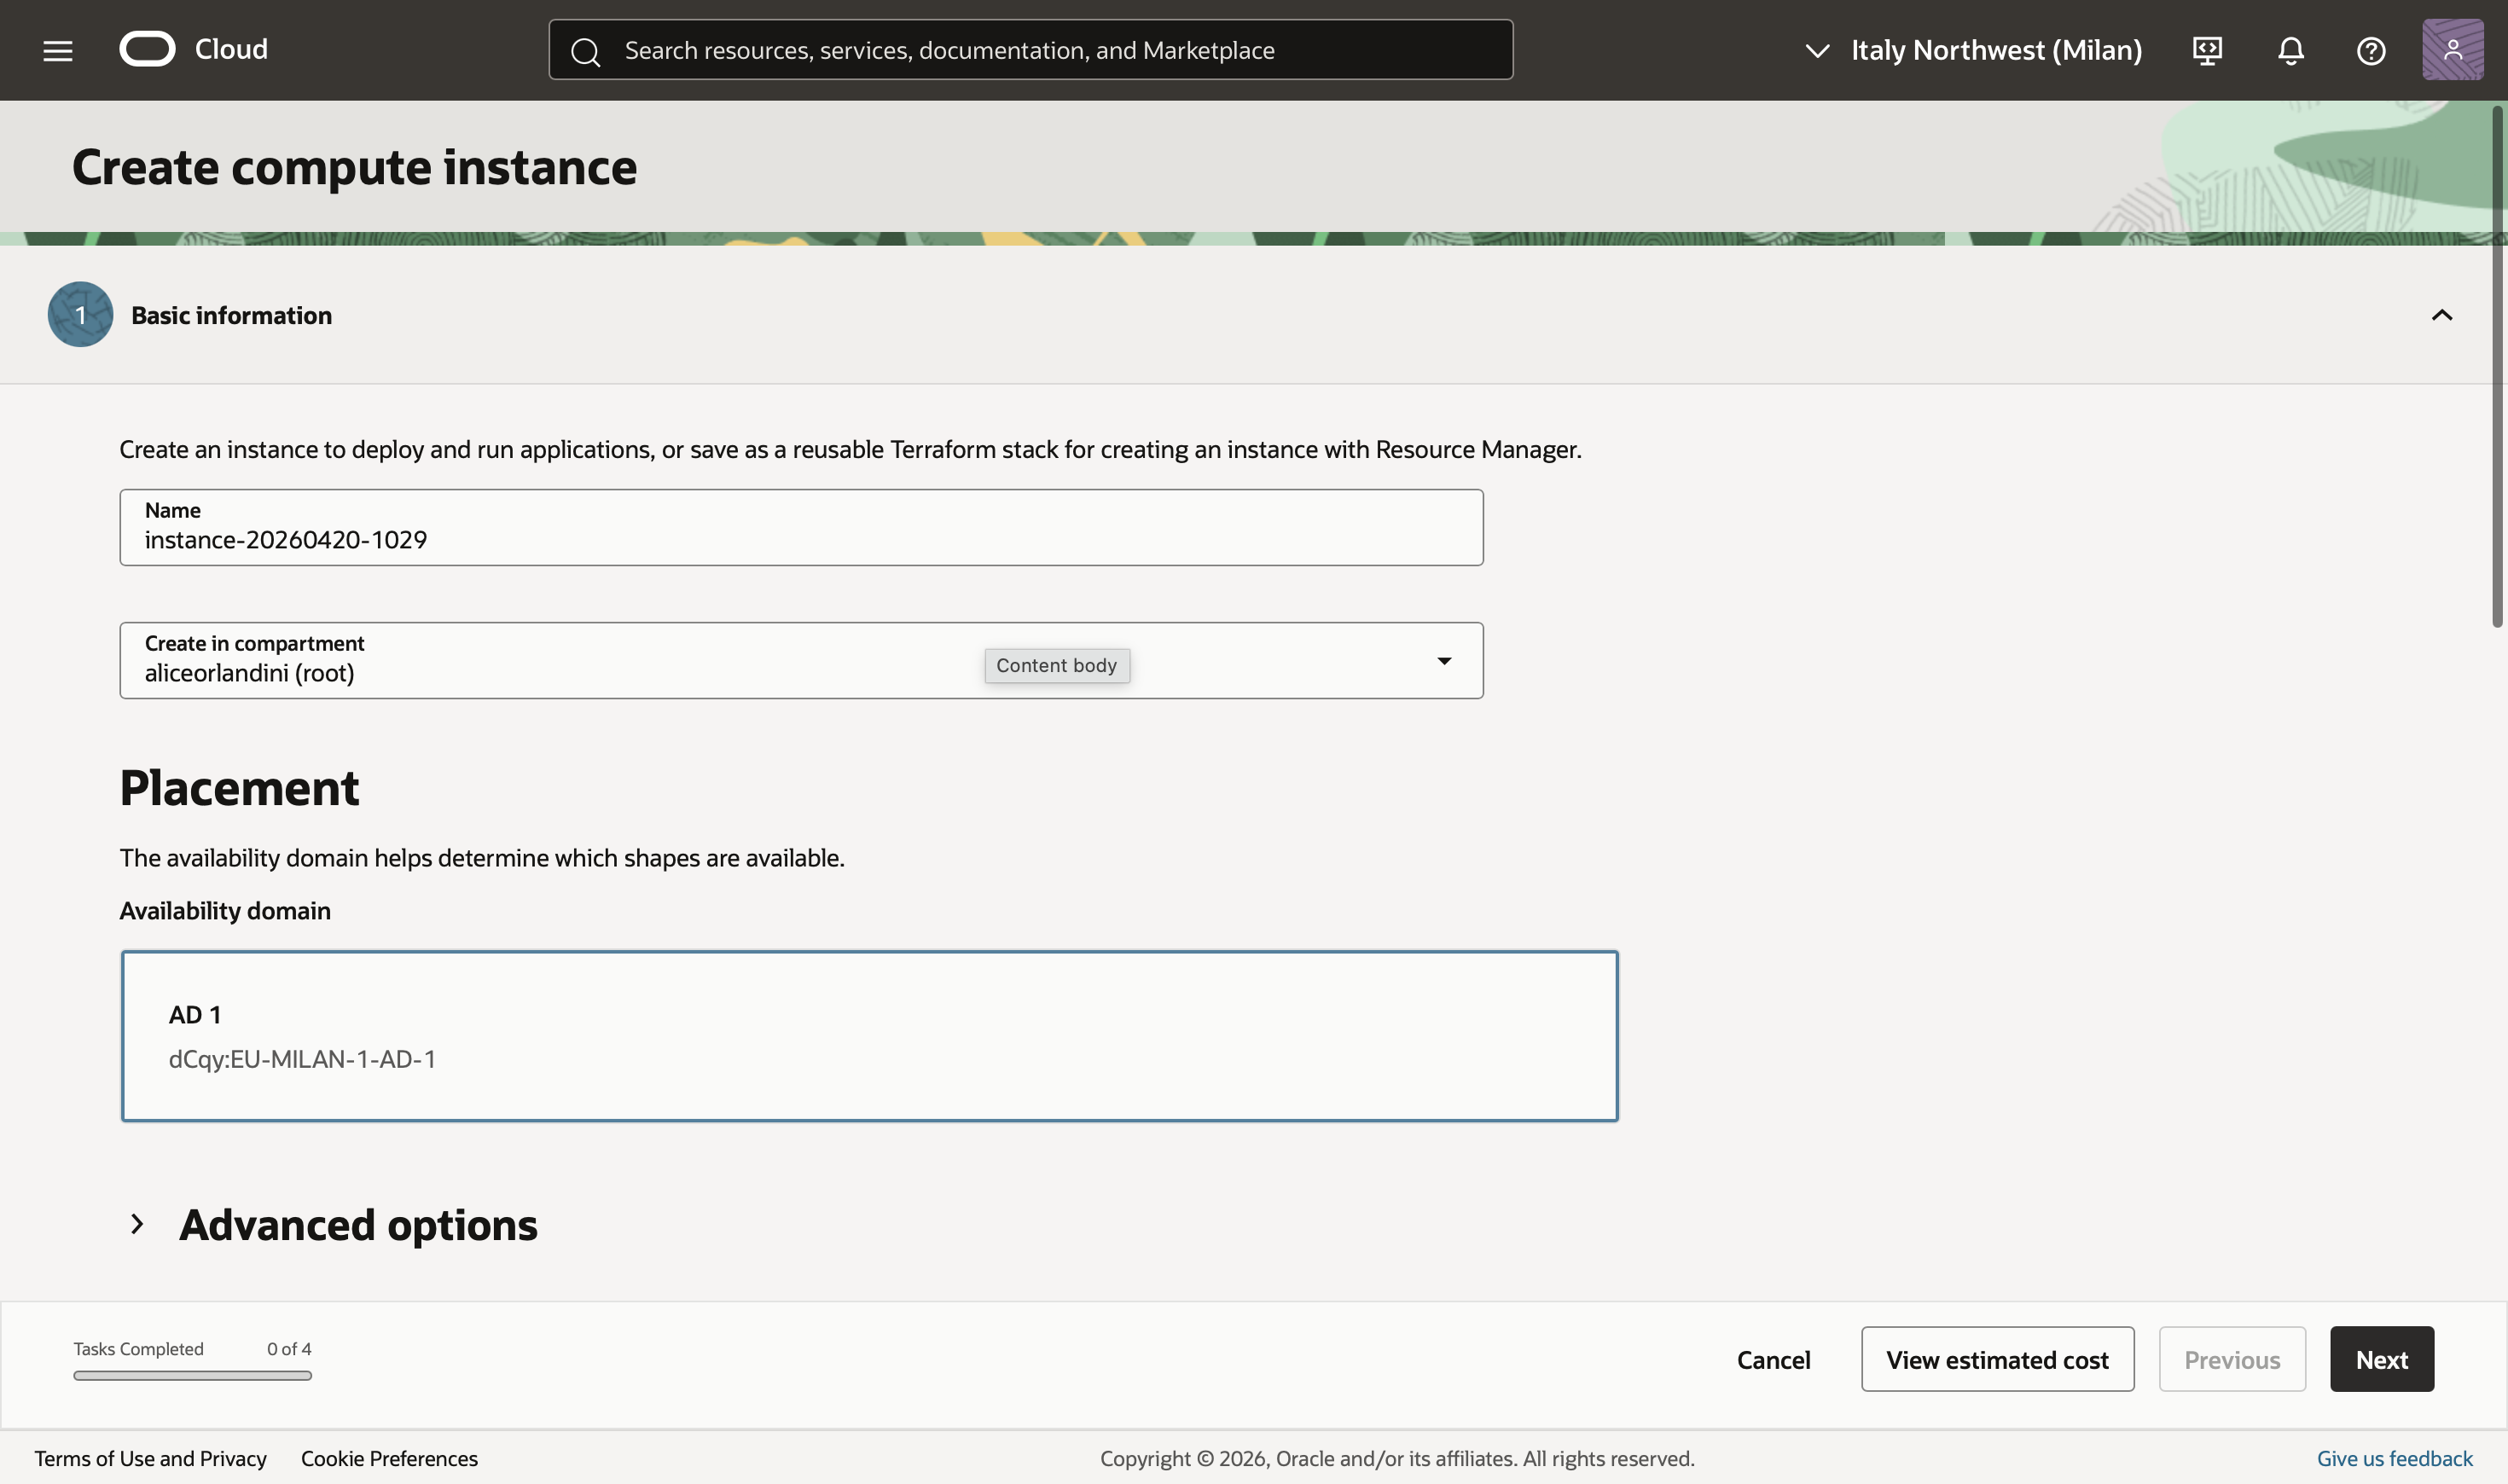
Task: Select the AD 1 availability domain card
Action: tap(869, 1036)
